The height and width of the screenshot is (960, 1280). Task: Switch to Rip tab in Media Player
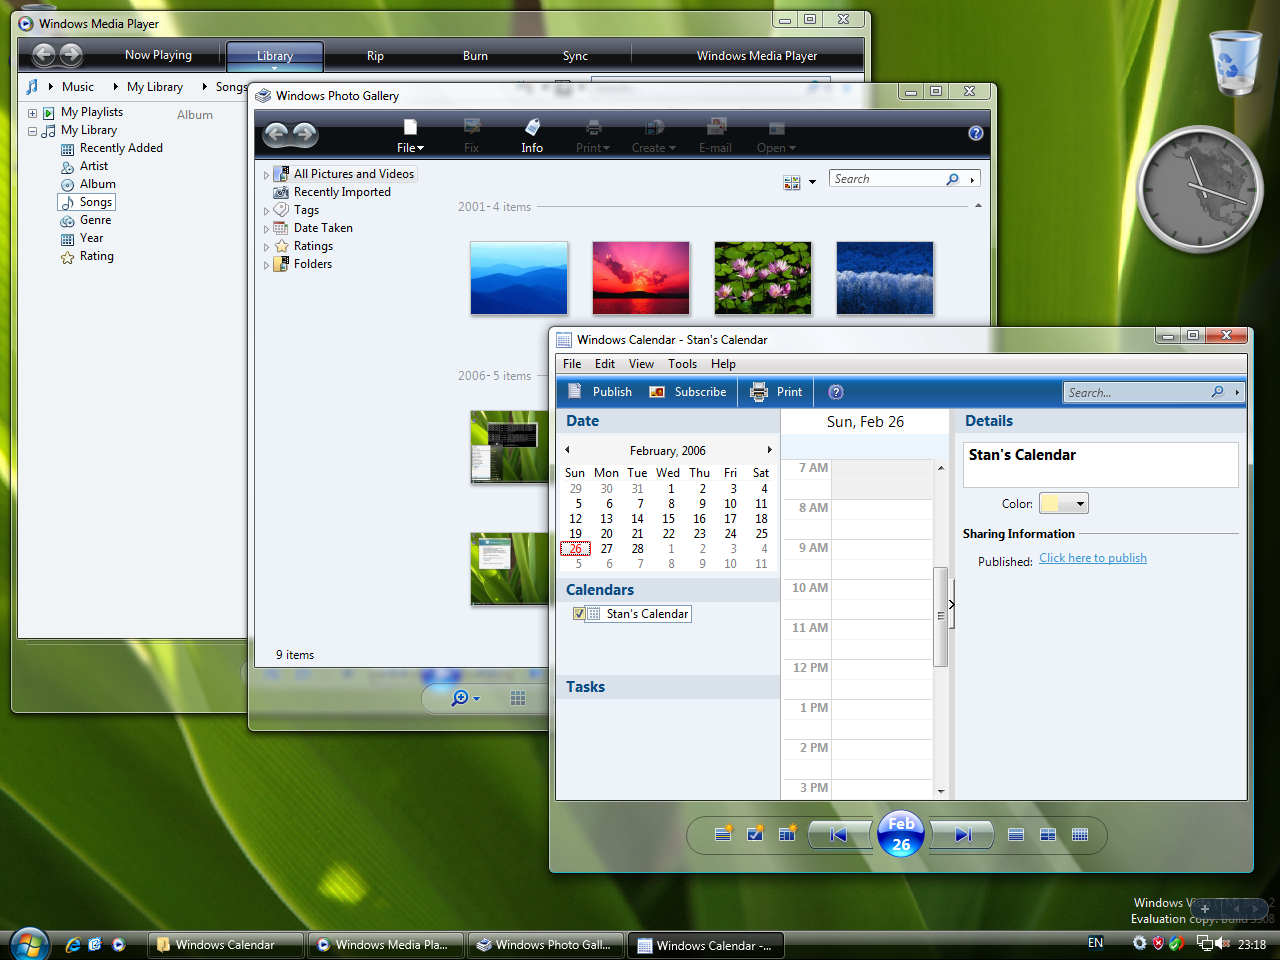pyautogui.click(x=375, y=56)
